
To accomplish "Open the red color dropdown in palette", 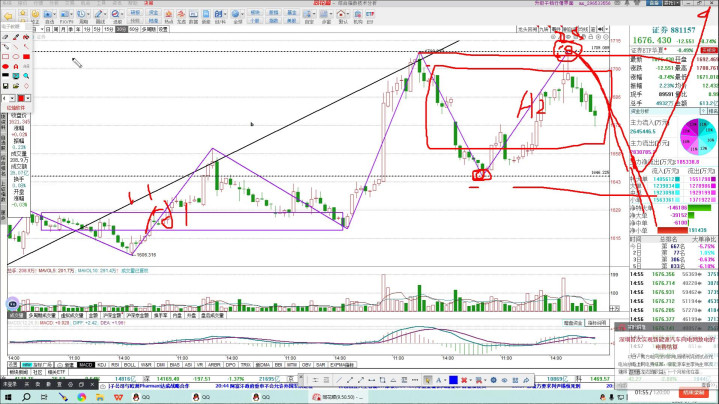I will (28, 98).
